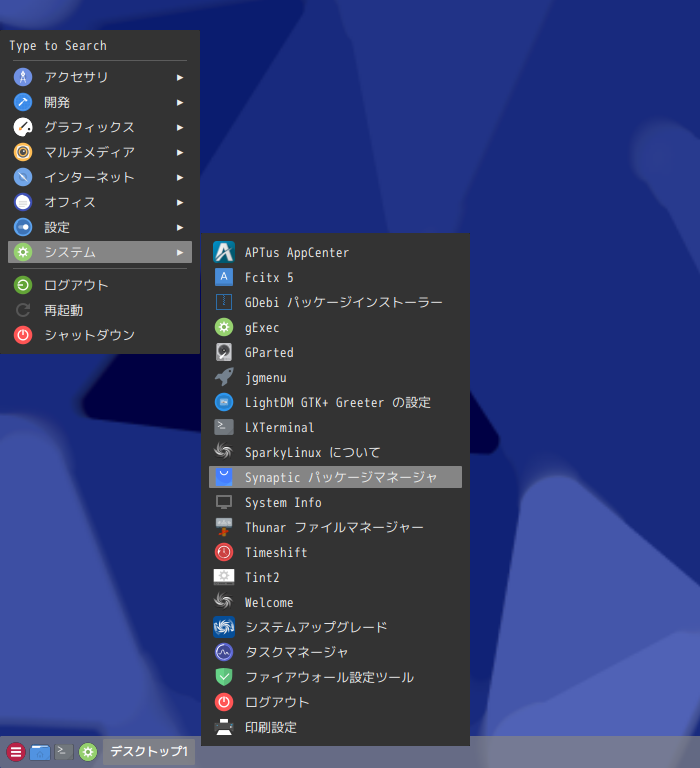Click the System Info label text
This screenshot has height=768, width=700.
[x=283, y=503]
